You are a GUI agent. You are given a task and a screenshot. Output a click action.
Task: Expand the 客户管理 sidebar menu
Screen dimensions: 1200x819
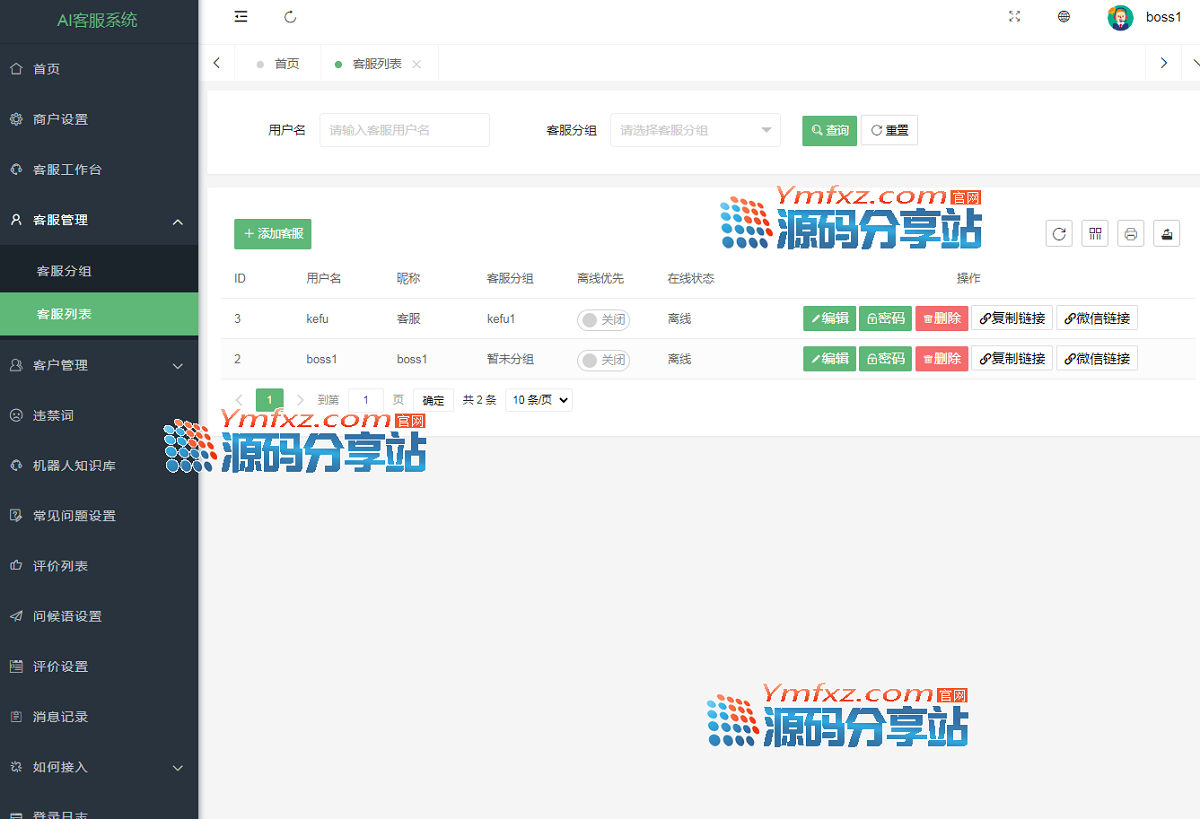tap(99, 366)
